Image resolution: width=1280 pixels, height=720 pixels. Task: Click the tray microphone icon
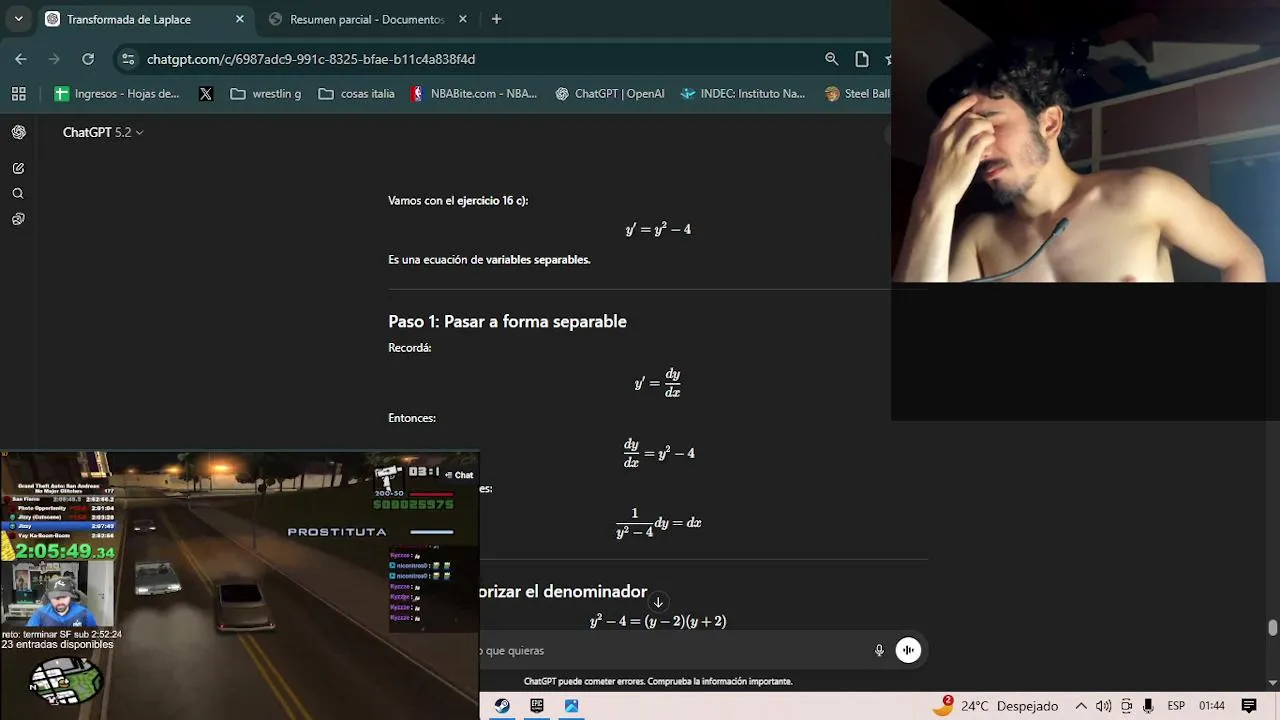point(1148,705)
